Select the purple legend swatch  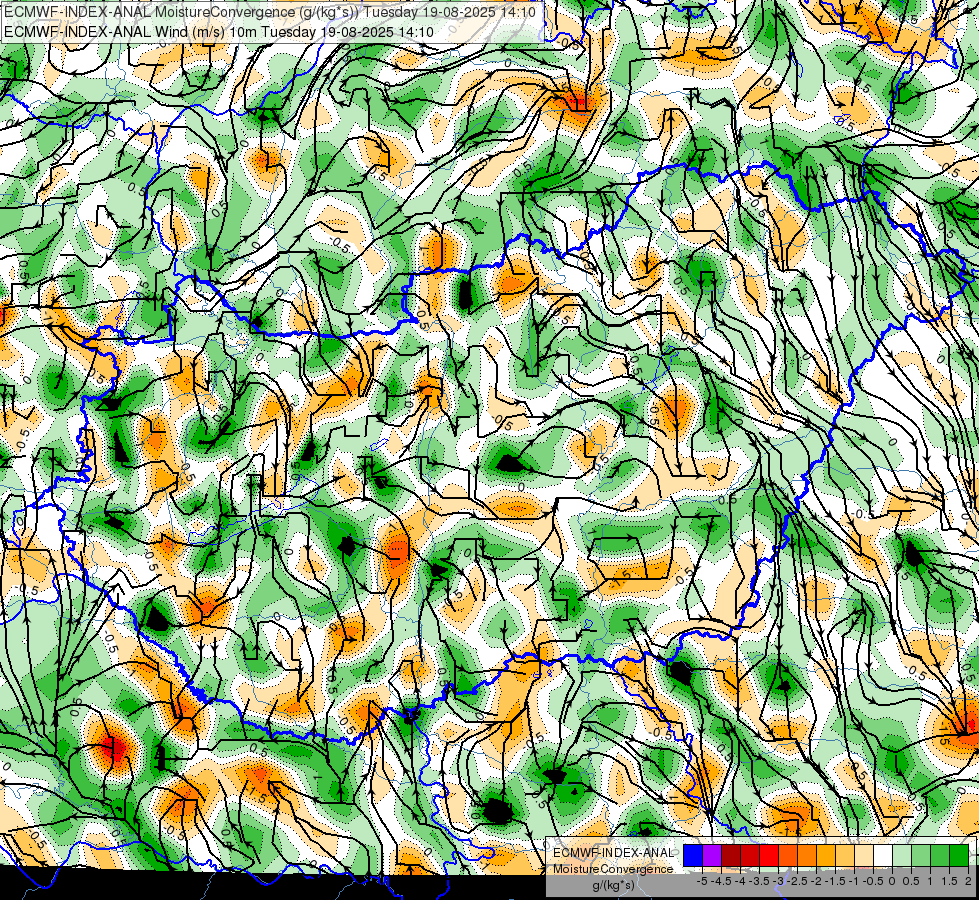712,855
